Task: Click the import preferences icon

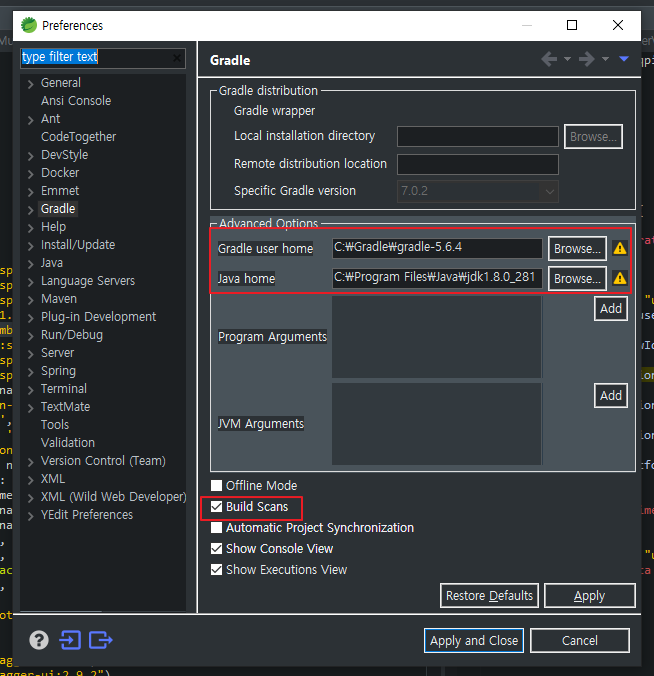Action: pyautogui.click(x=70, y=640)
